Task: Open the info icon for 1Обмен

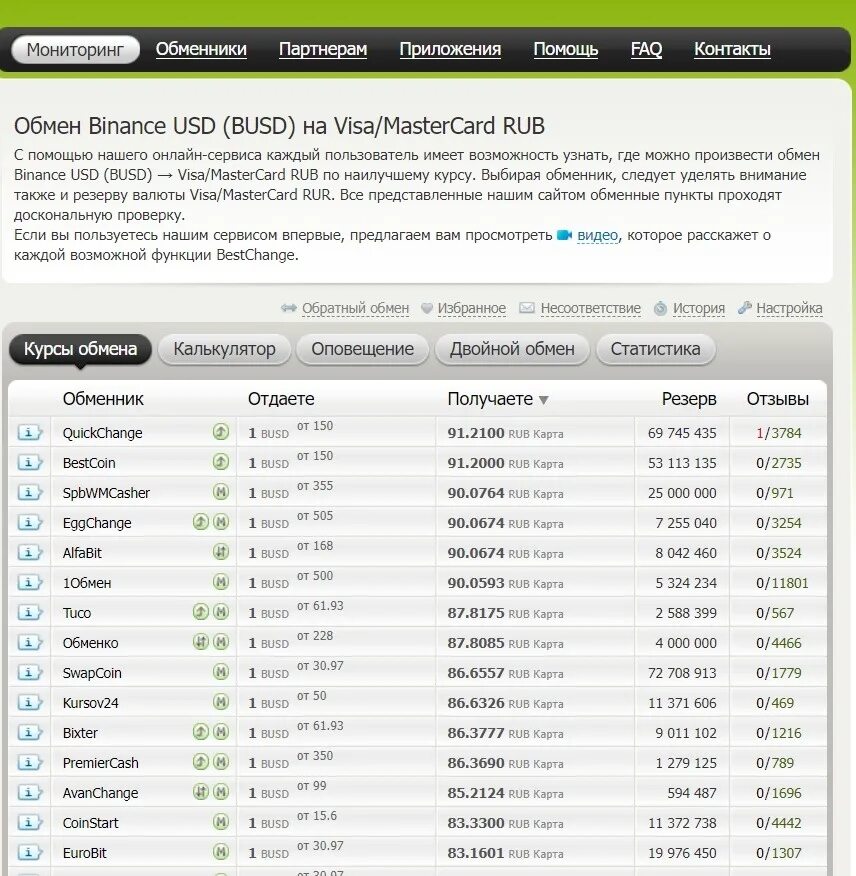Action: click(29, 583)
